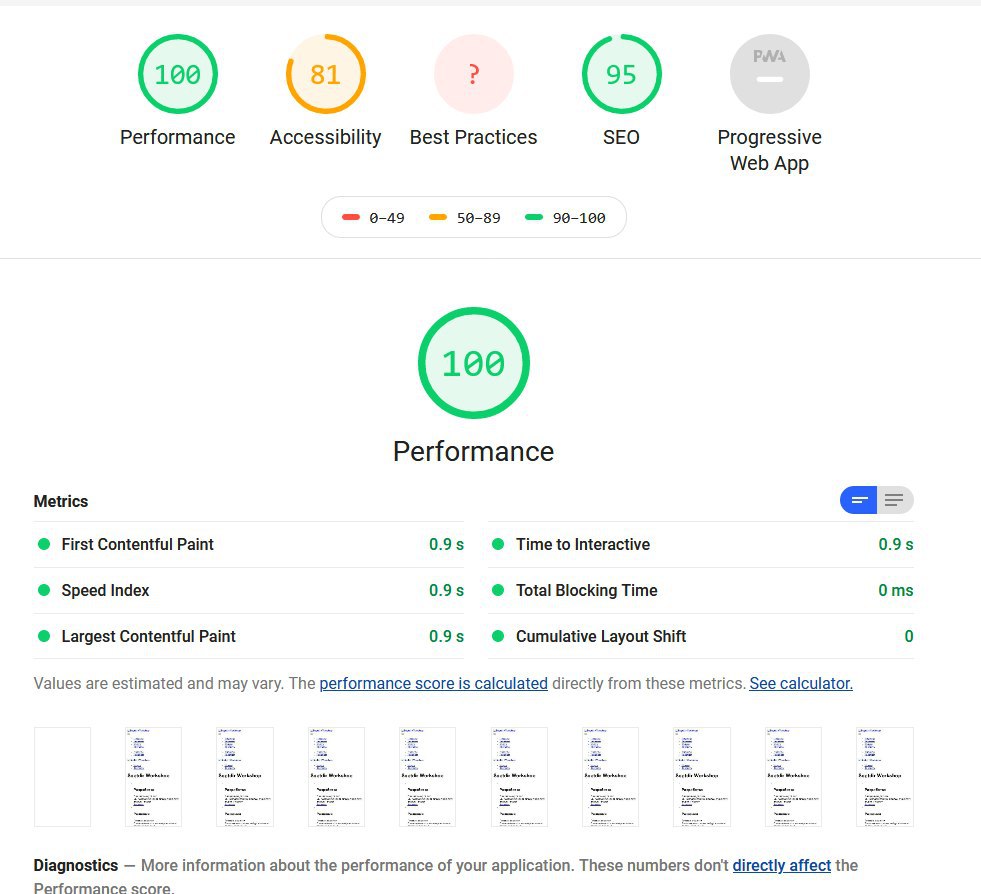Click the Performance score gauge showing 100
The image size is (981, 894).
tap(178, 74)
